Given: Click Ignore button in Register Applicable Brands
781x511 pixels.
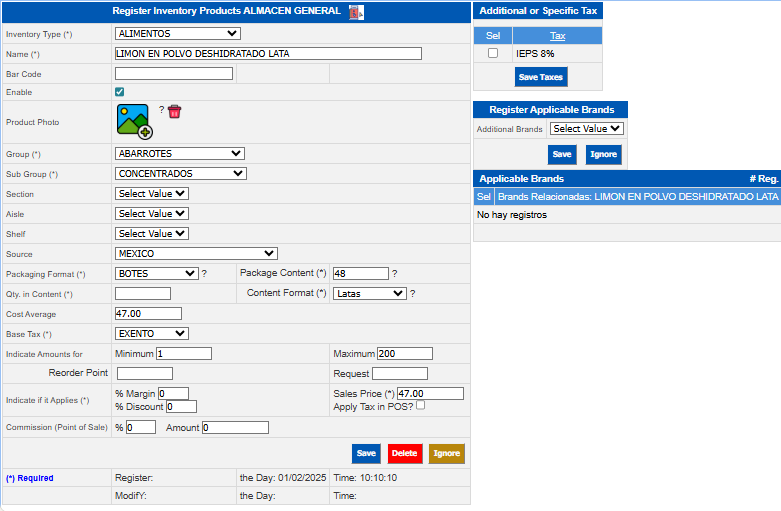Looking at the screenshot, I should (603, 155).
